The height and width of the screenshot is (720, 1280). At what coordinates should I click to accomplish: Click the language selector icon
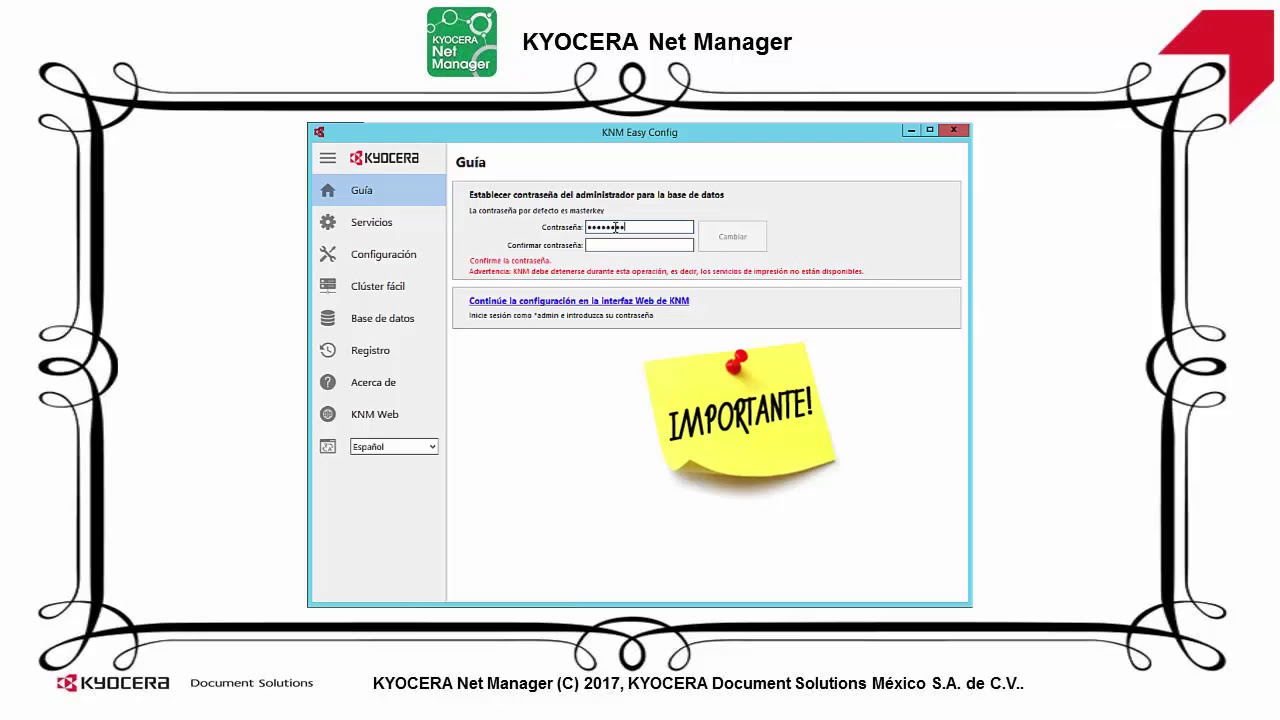click(x=328, y=446)
